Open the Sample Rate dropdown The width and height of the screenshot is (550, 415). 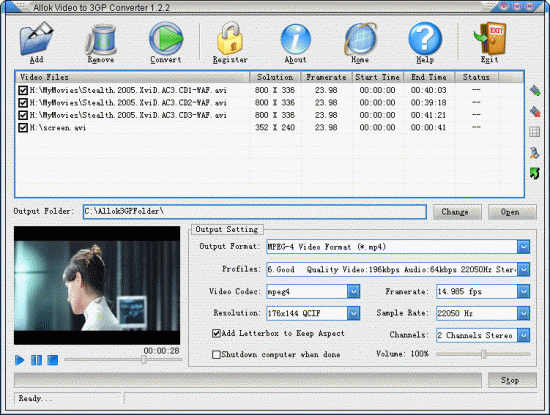pos(523,313)
